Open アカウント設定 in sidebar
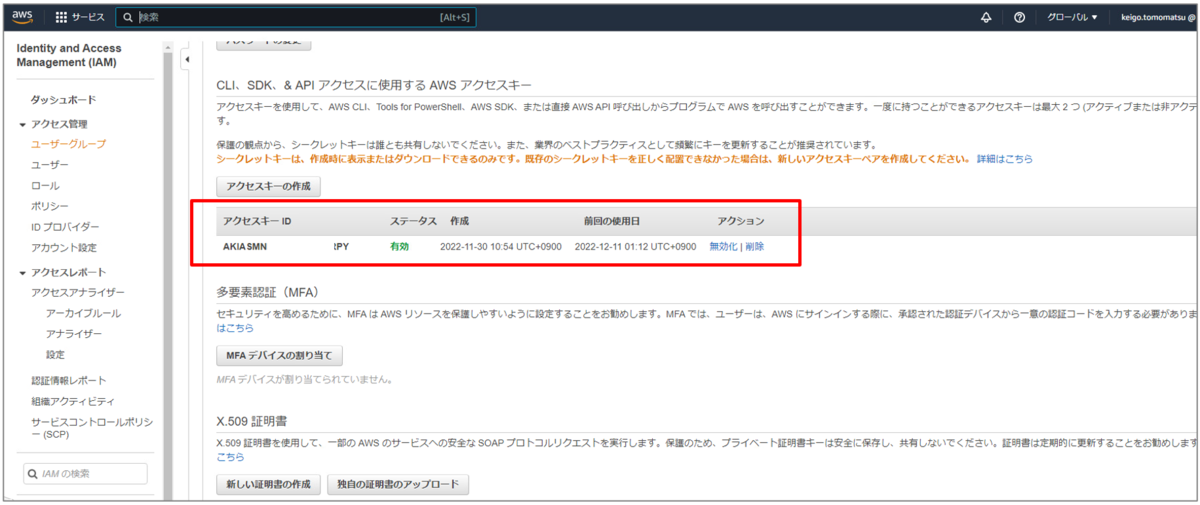 click(64, 247)
